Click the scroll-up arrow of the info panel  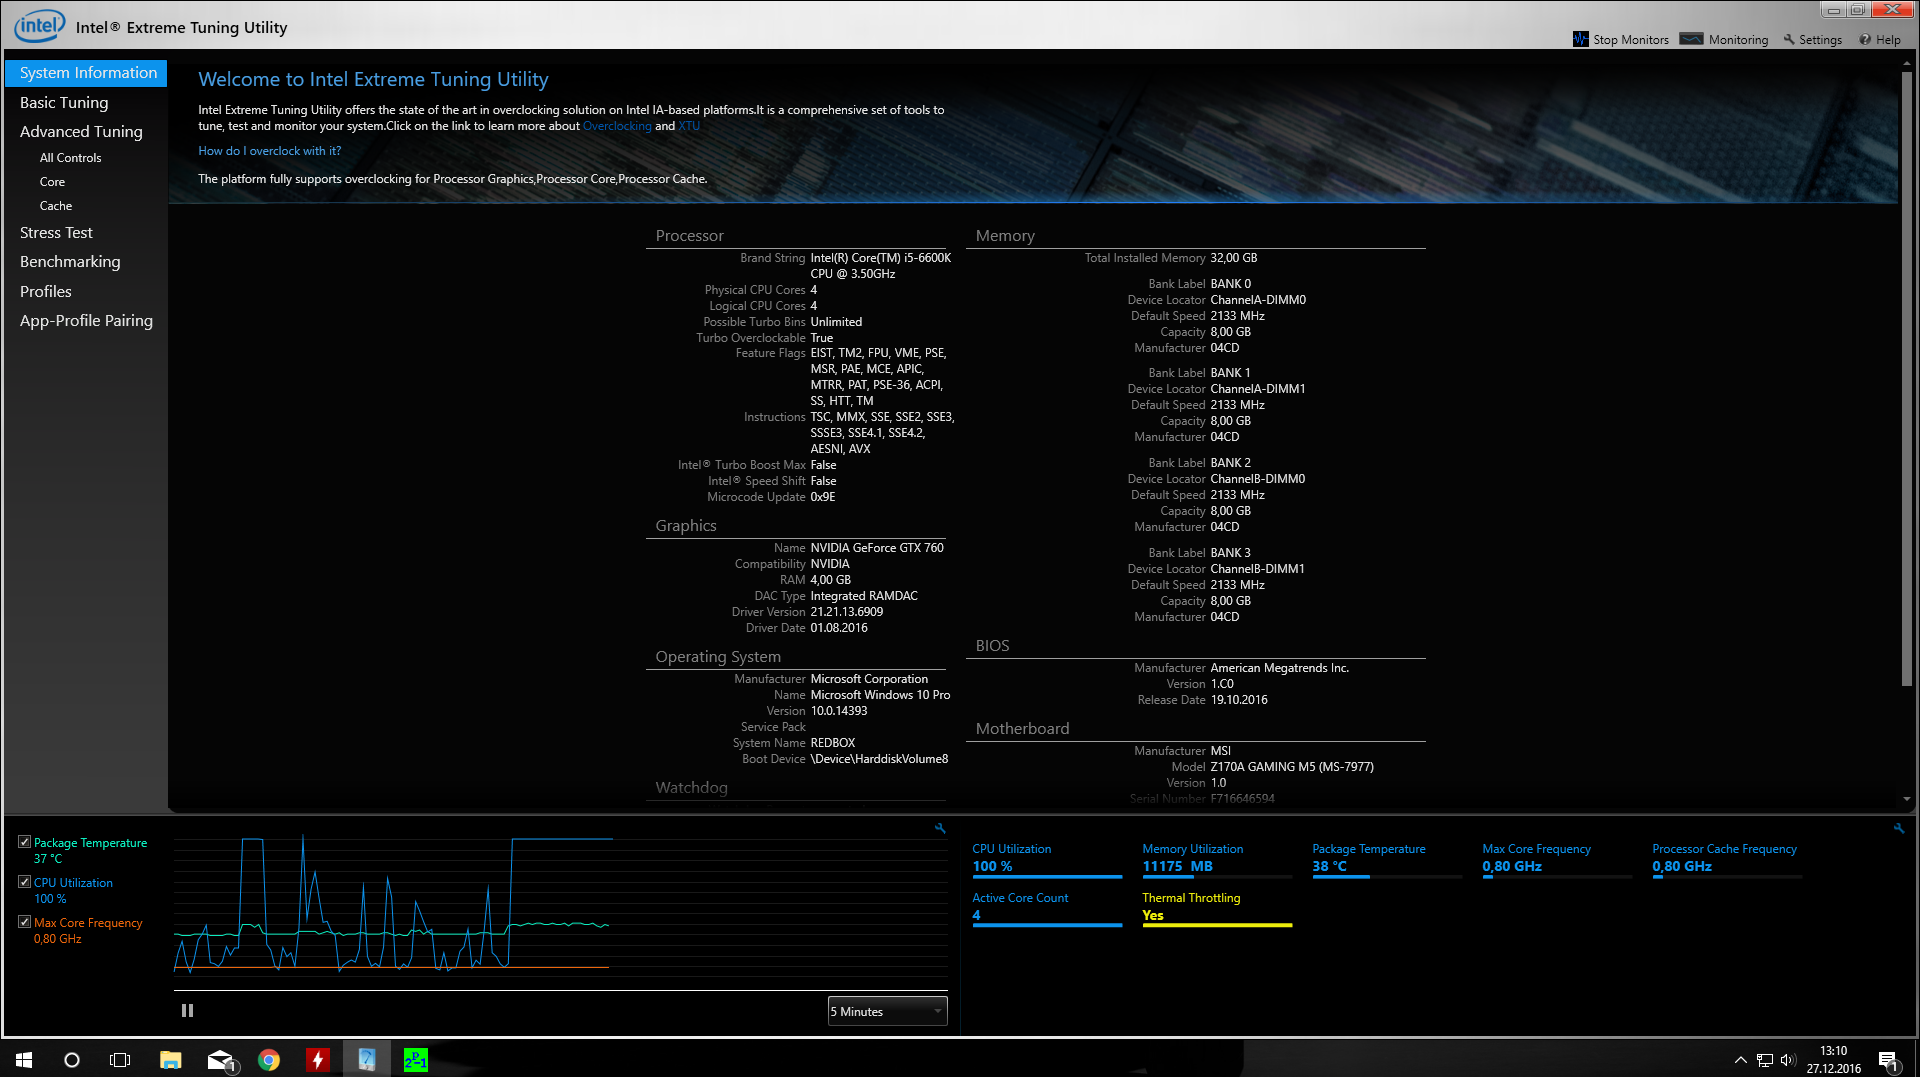pos(1907,62)
